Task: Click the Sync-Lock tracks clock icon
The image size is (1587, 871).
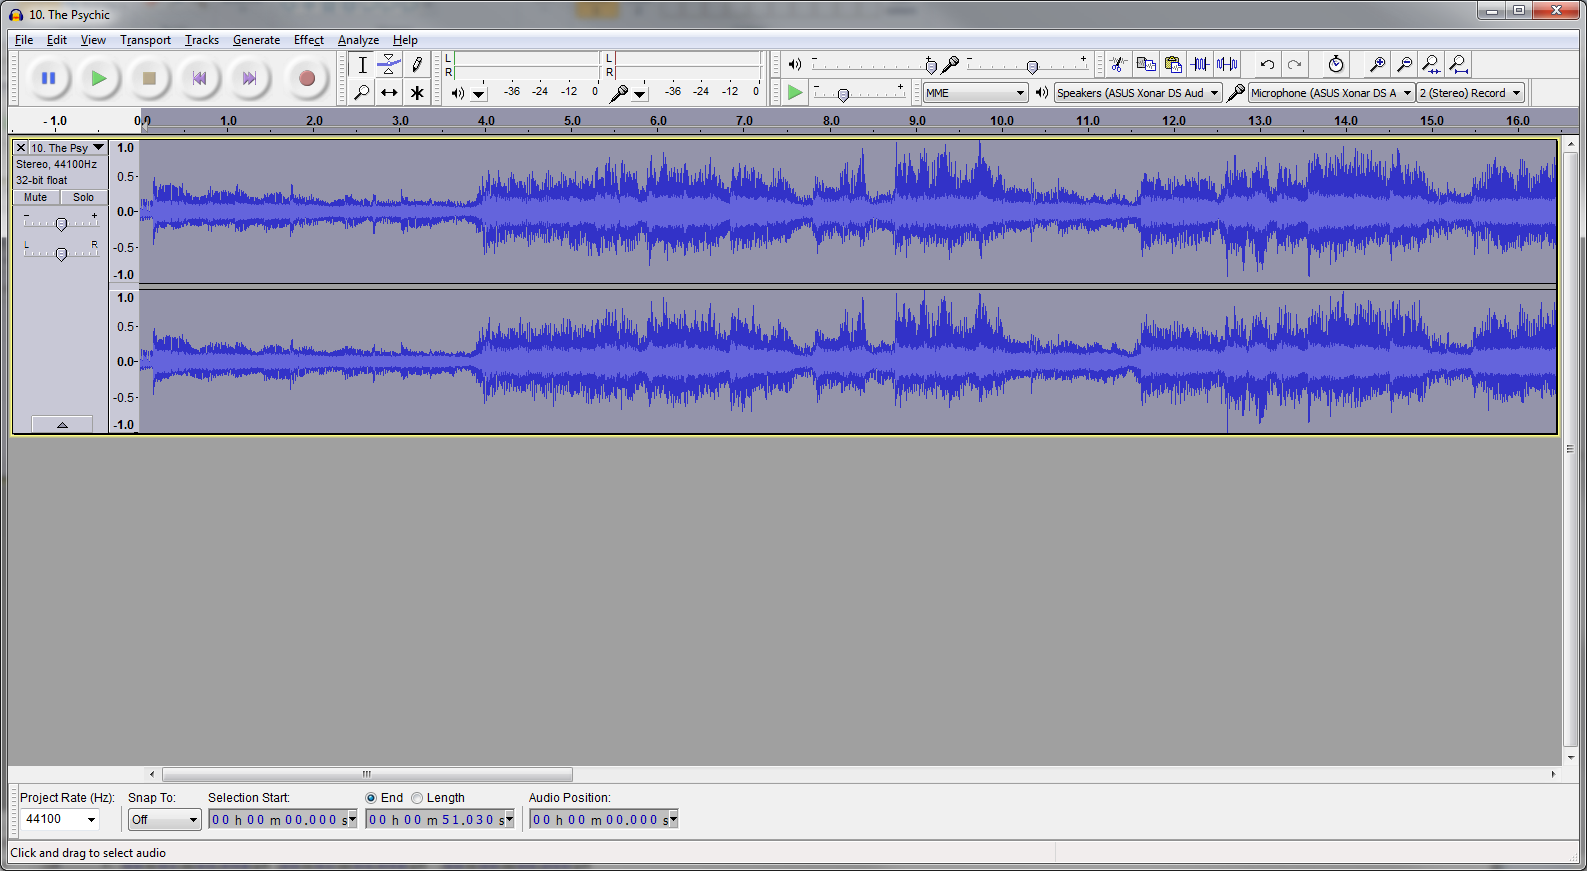Action: click(1336, 65)
